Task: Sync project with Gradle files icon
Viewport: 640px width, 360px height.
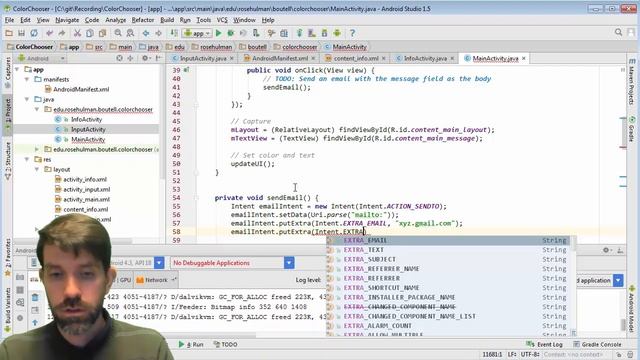Action: click(300, 33)
